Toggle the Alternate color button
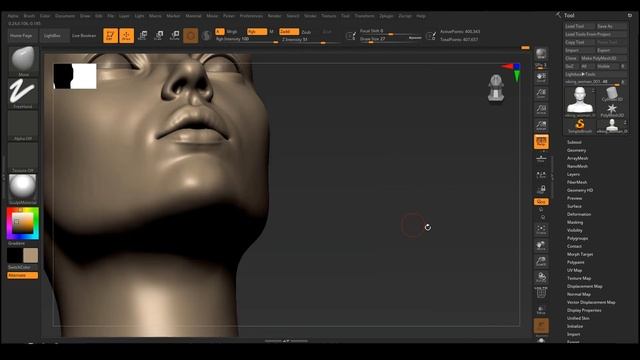This screenshot has width=640, height=360. tap(22, 276)
